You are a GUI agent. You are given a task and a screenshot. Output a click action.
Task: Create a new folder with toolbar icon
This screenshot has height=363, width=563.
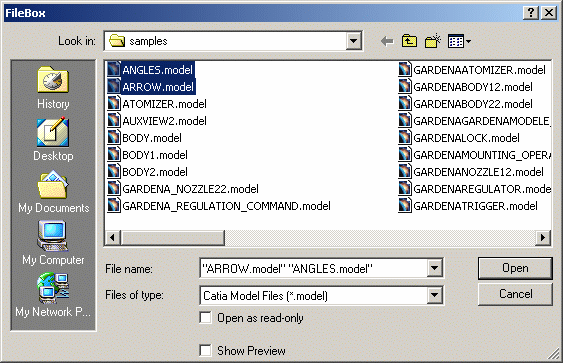pyautogui.click(x=433, y=41)
